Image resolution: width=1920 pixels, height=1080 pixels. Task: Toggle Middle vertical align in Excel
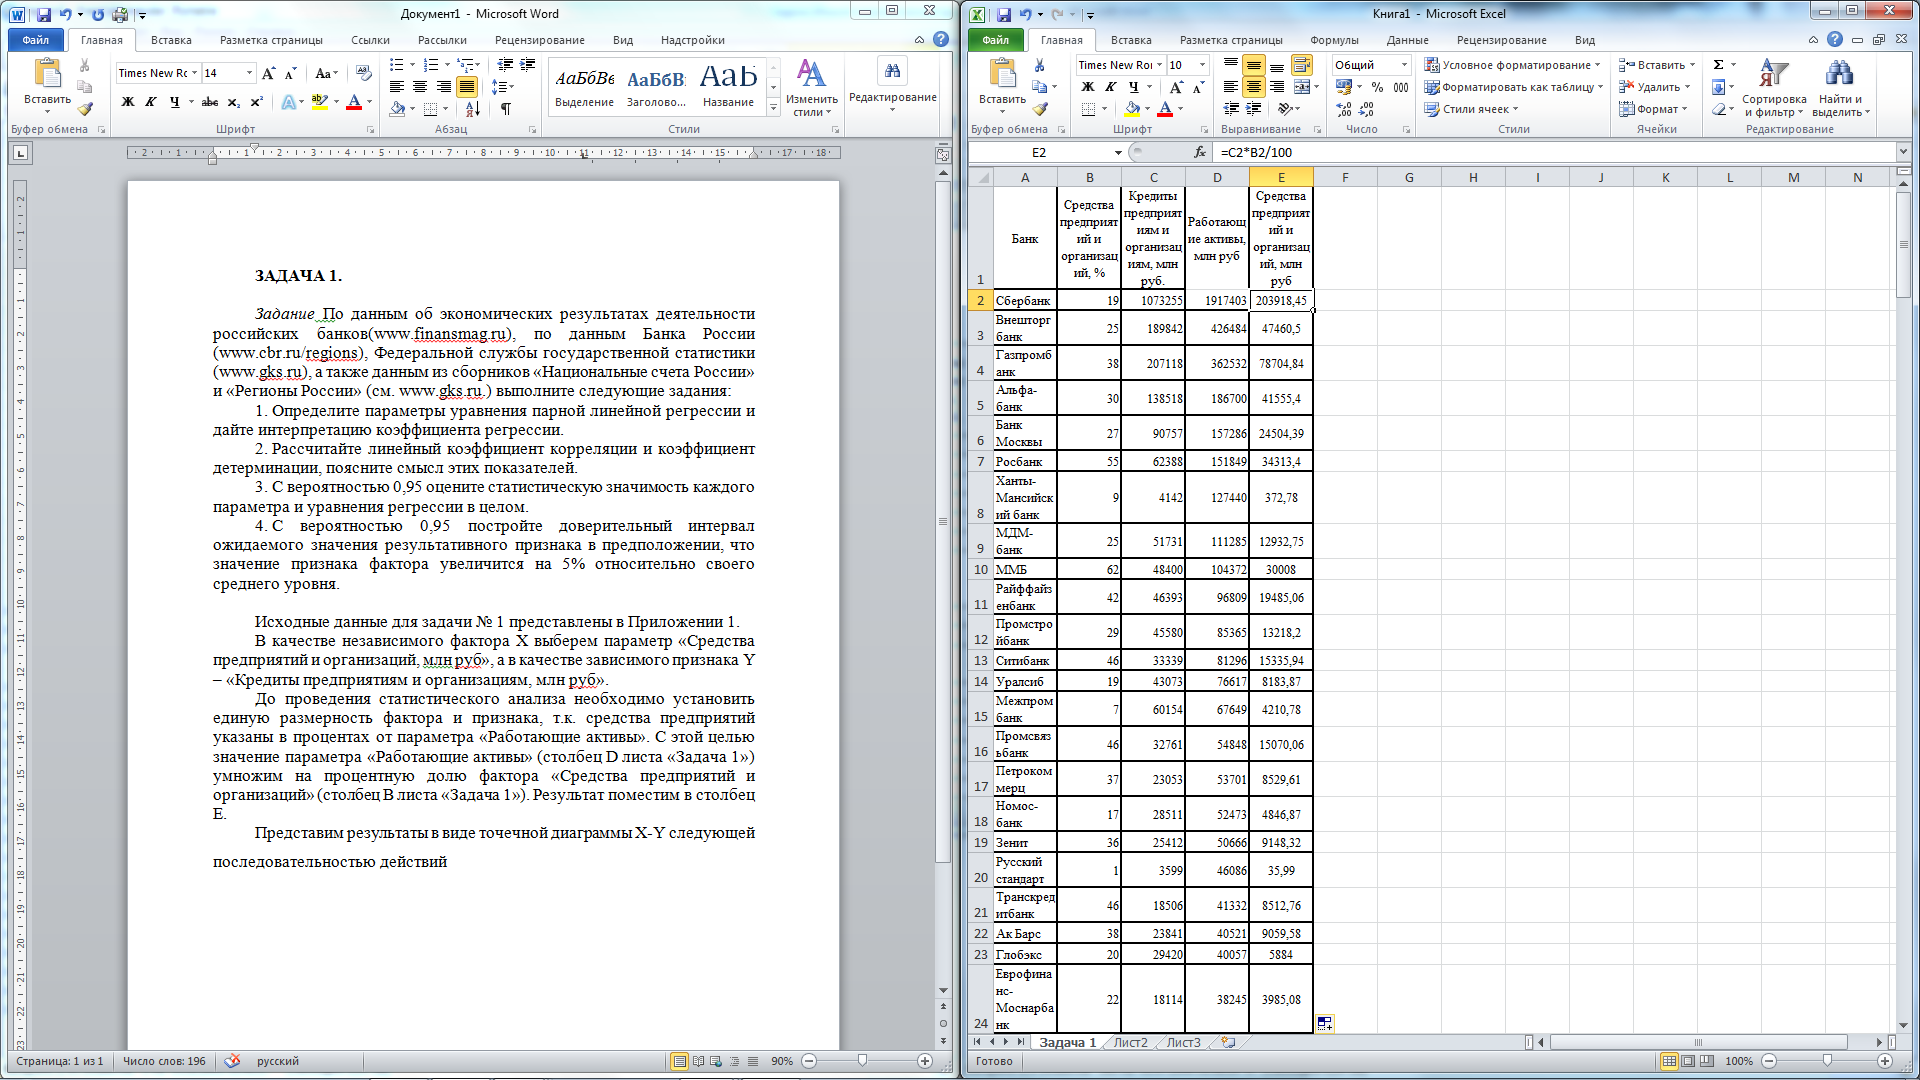pyautogui.click(x=1254, y=65)
